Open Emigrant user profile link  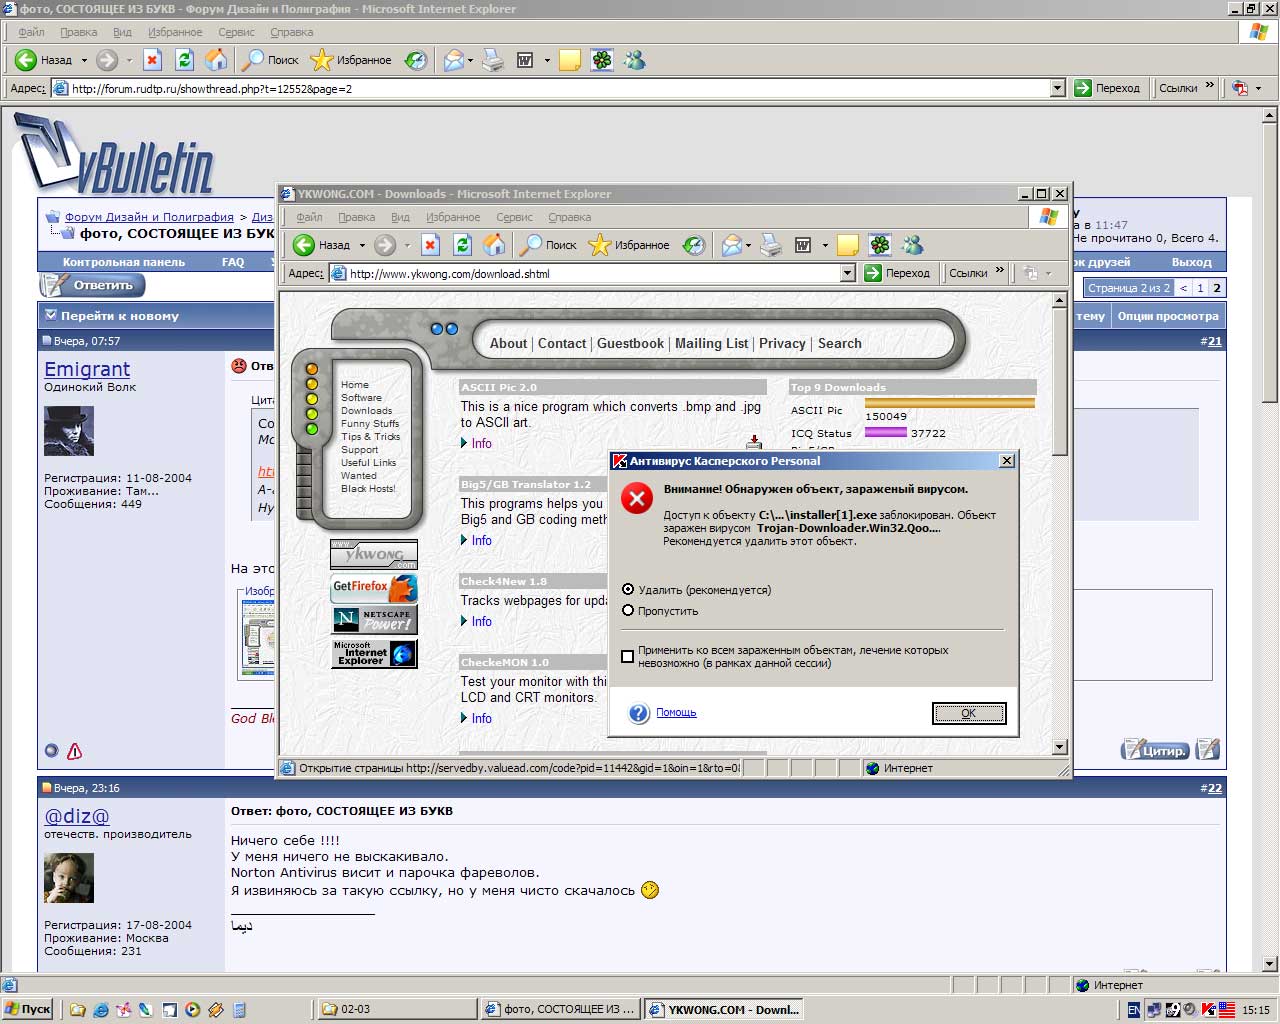(87, 369)
